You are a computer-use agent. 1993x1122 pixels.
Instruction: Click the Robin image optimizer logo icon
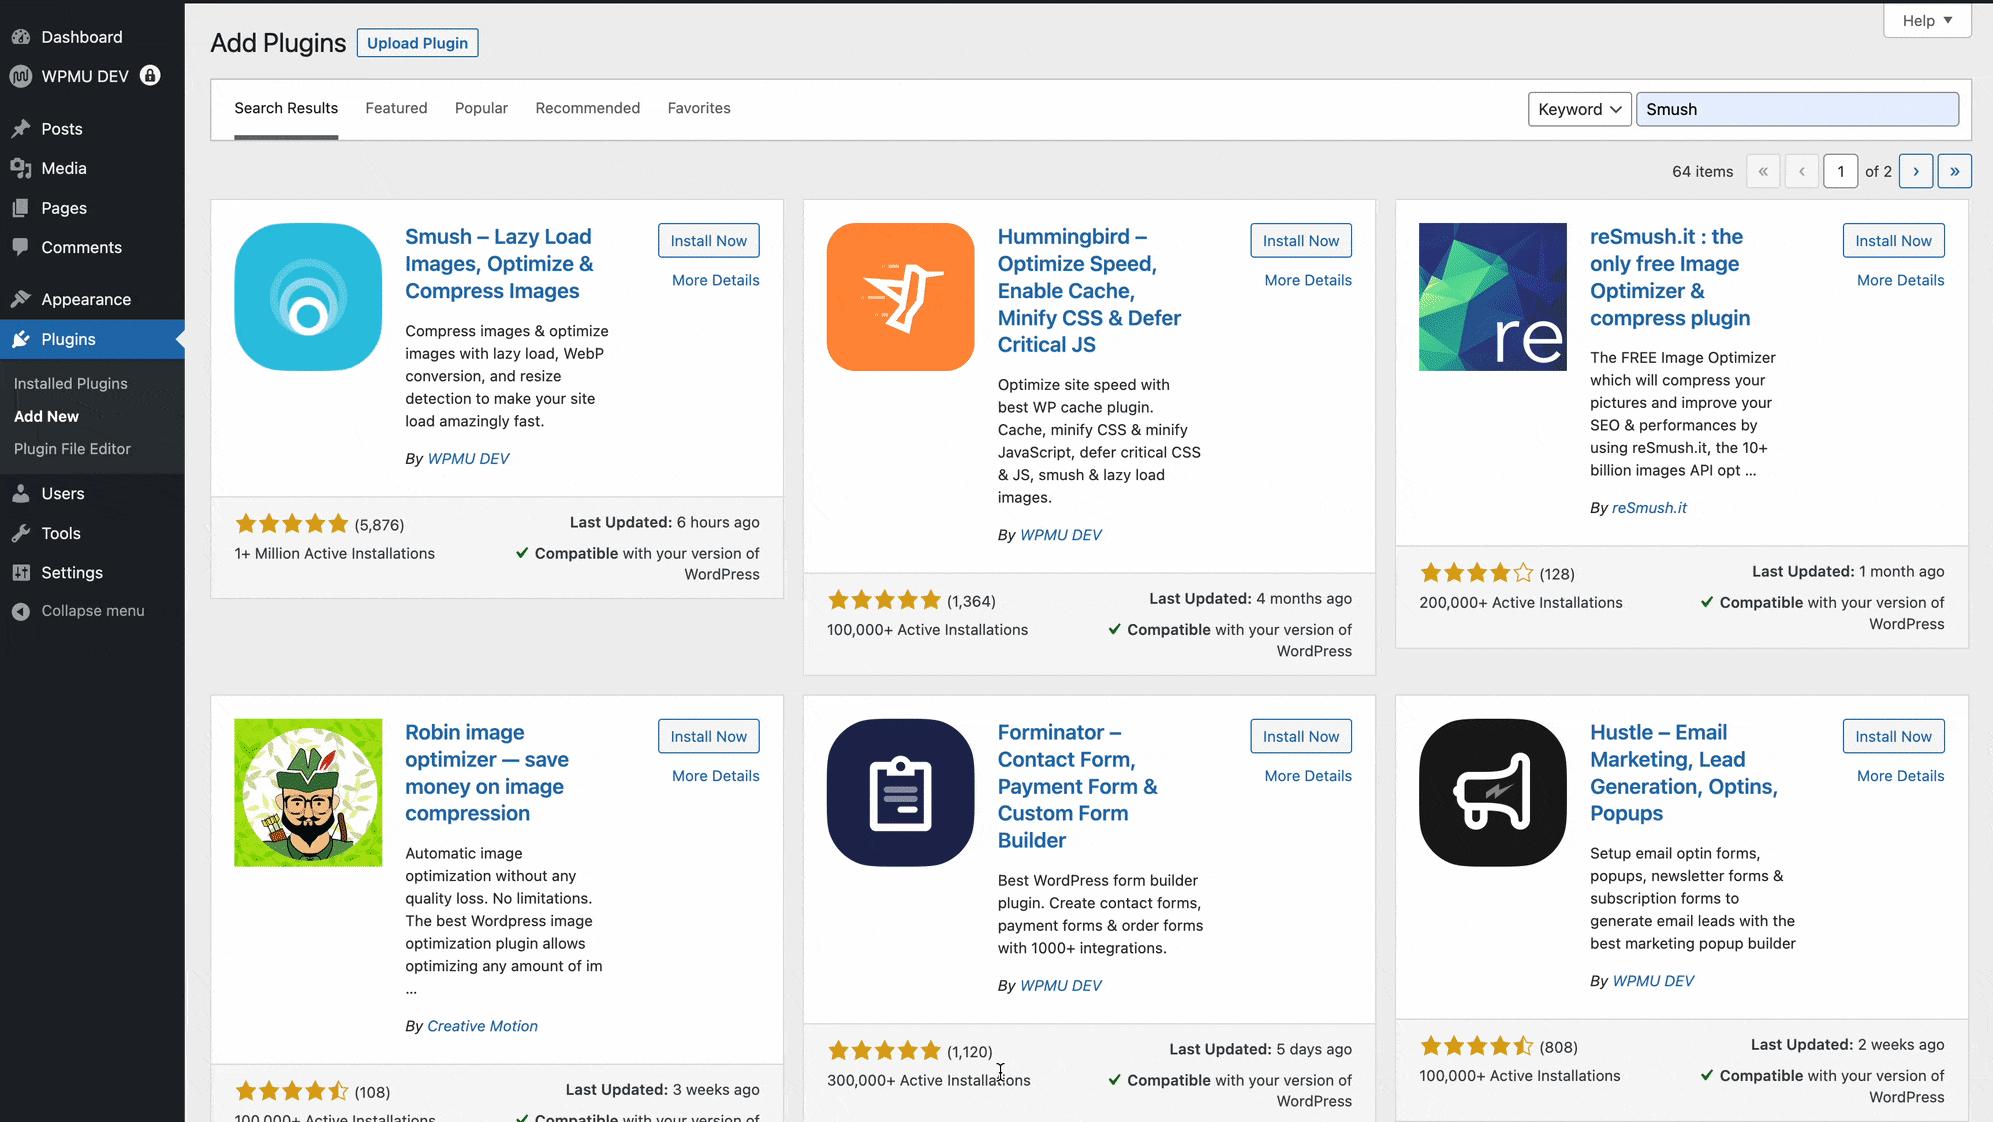(x=308, y=792)
